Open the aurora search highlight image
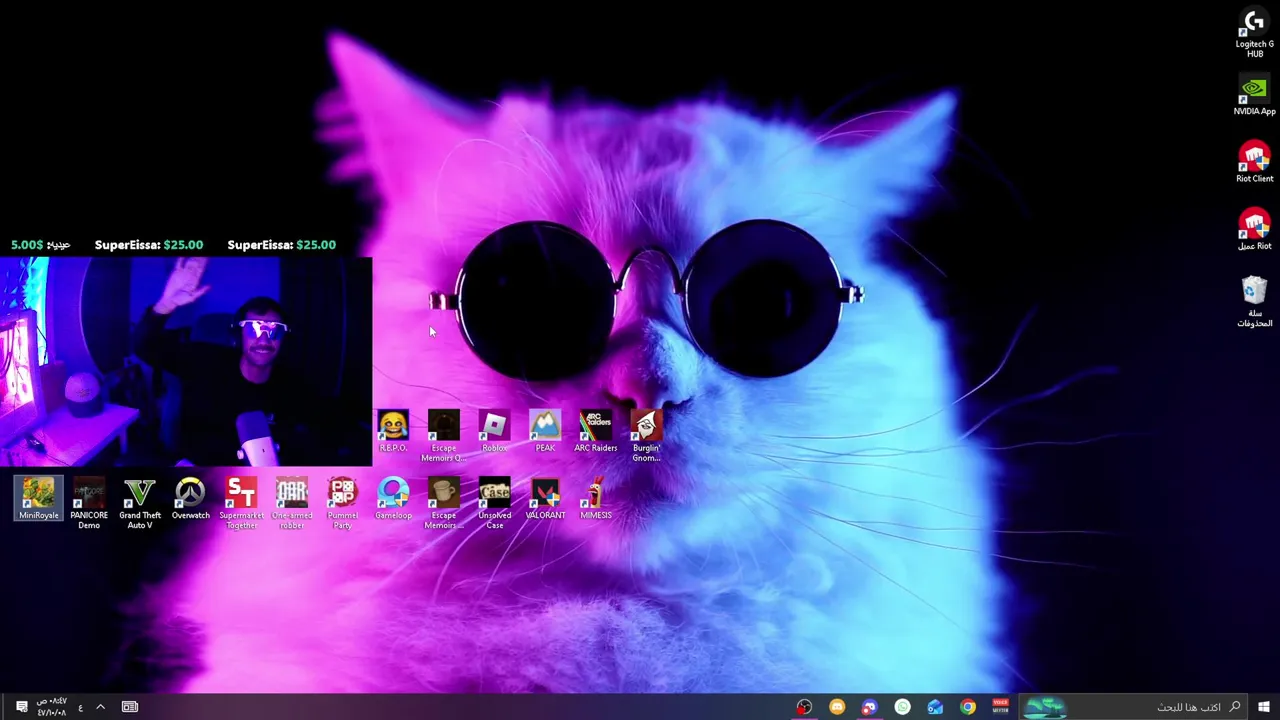The width and height of the screenshot is (1280, 720). click(1045, 707)
